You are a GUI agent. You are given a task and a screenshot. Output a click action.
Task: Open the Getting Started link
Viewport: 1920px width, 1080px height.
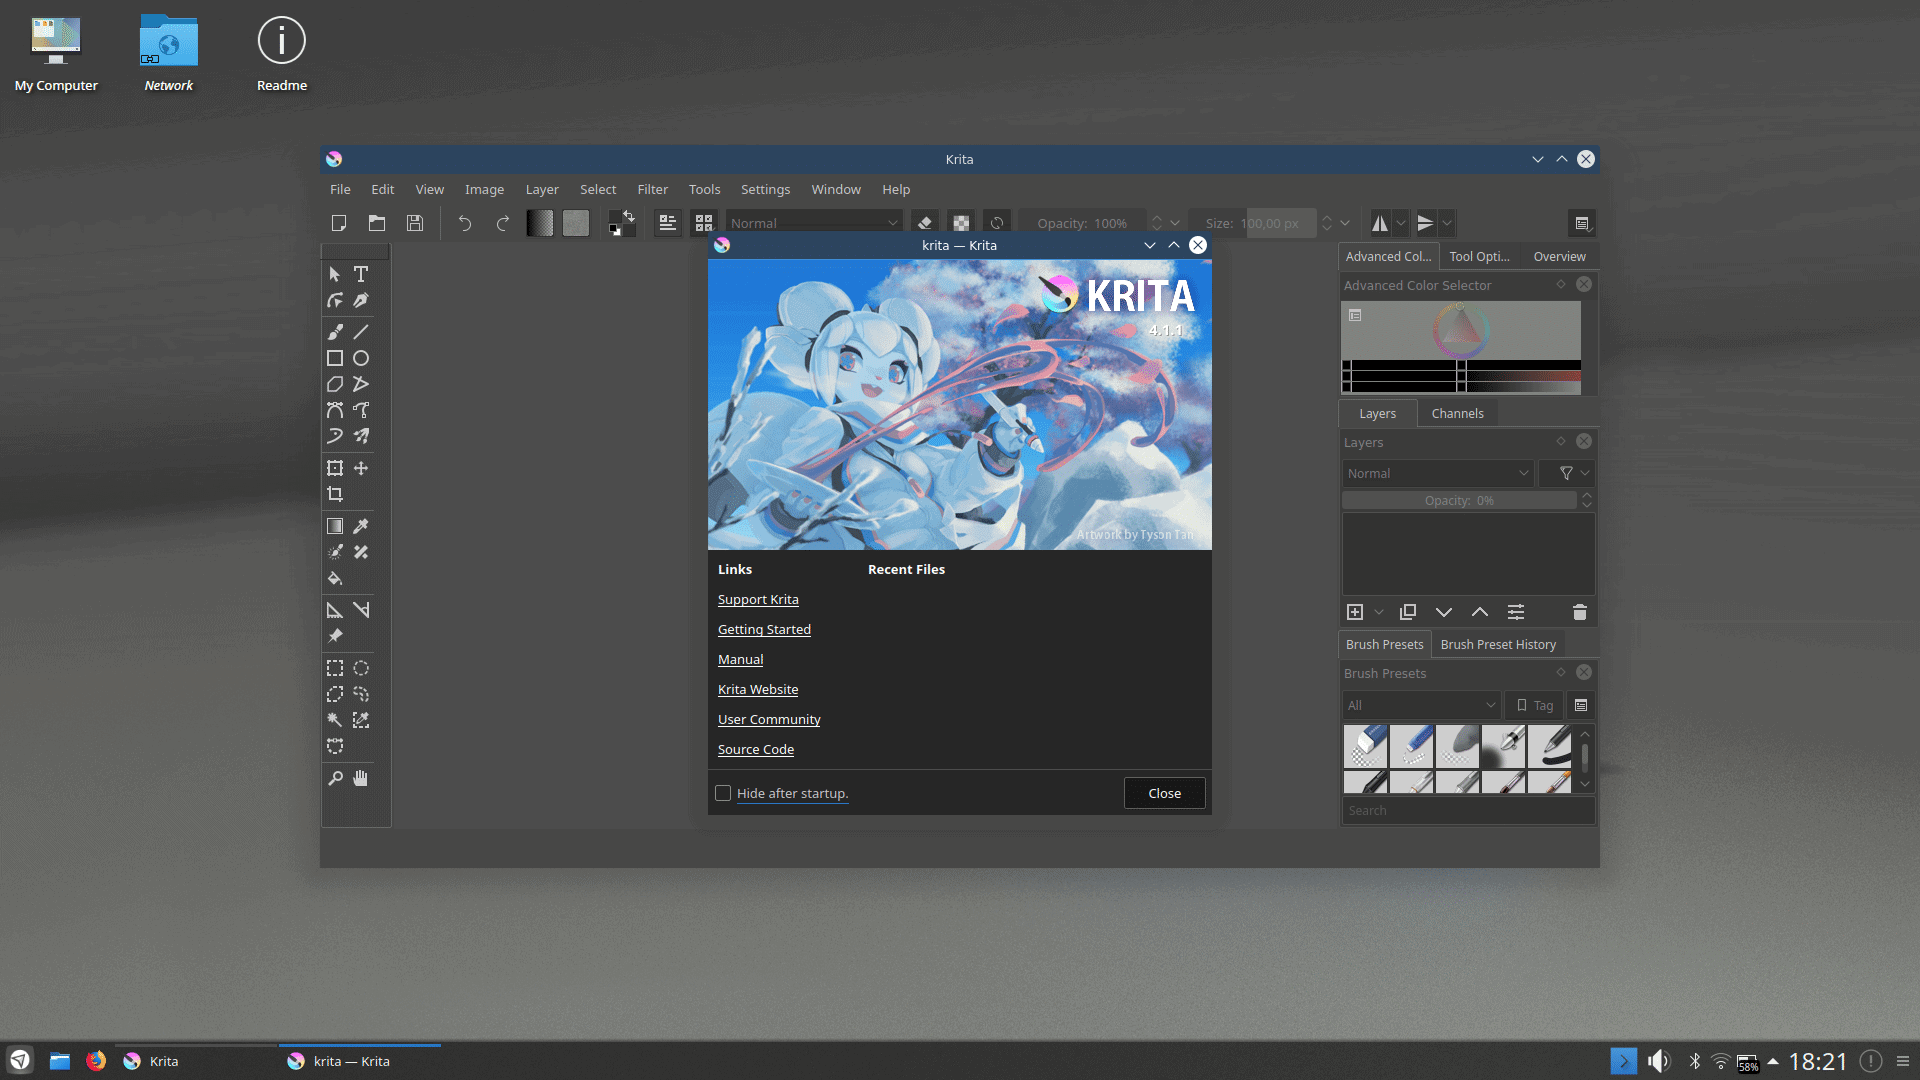[x=764, y=629]
